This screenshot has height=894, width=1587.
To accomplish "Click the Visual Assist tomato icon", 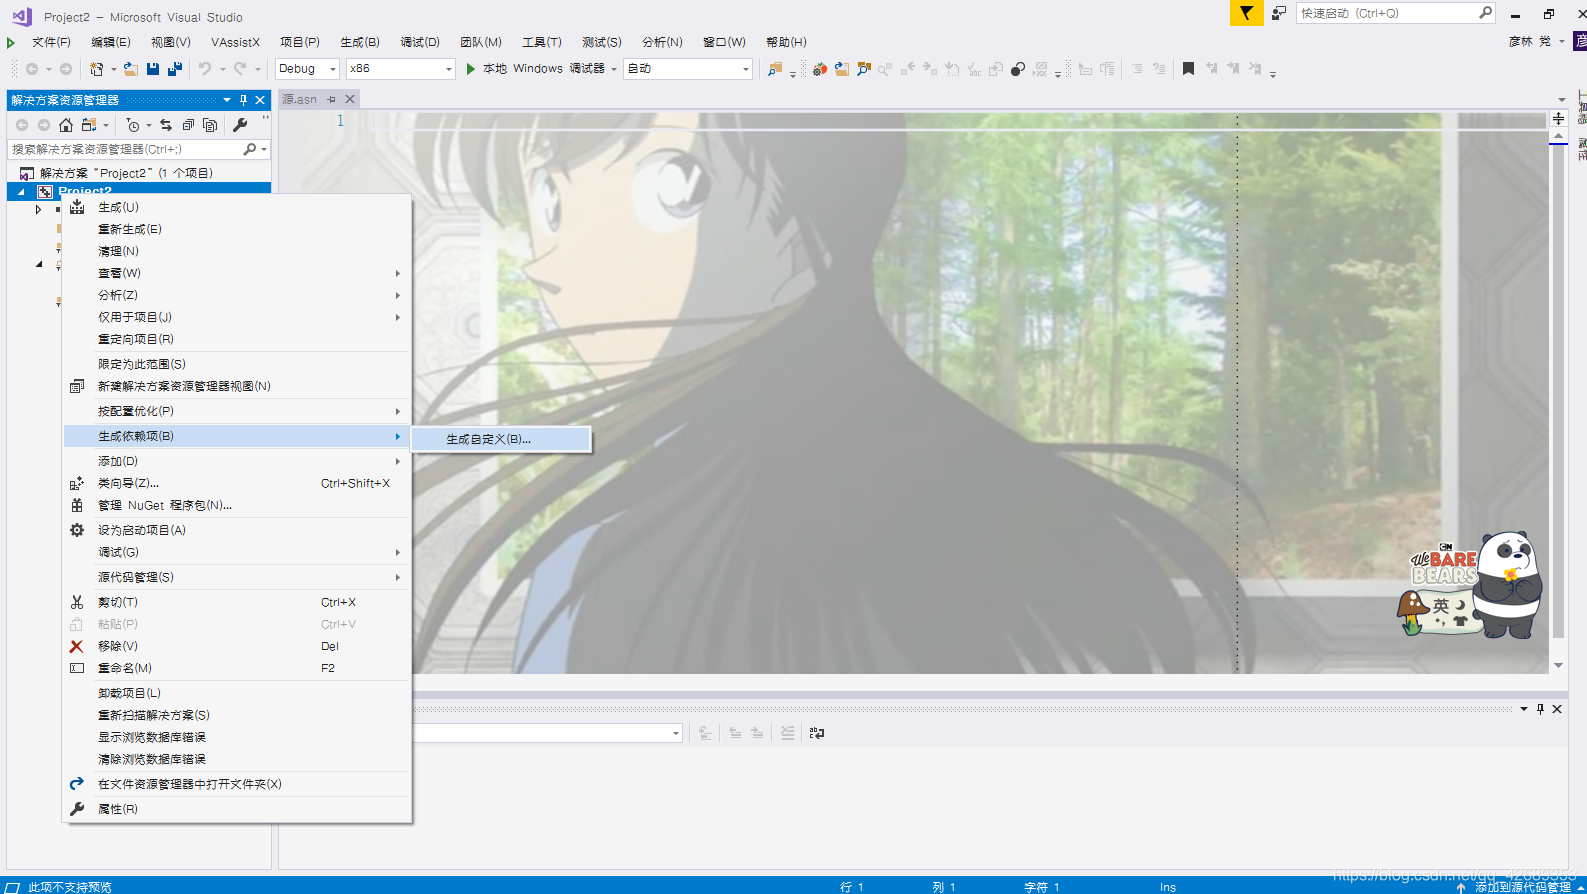I will pos(819,69).
